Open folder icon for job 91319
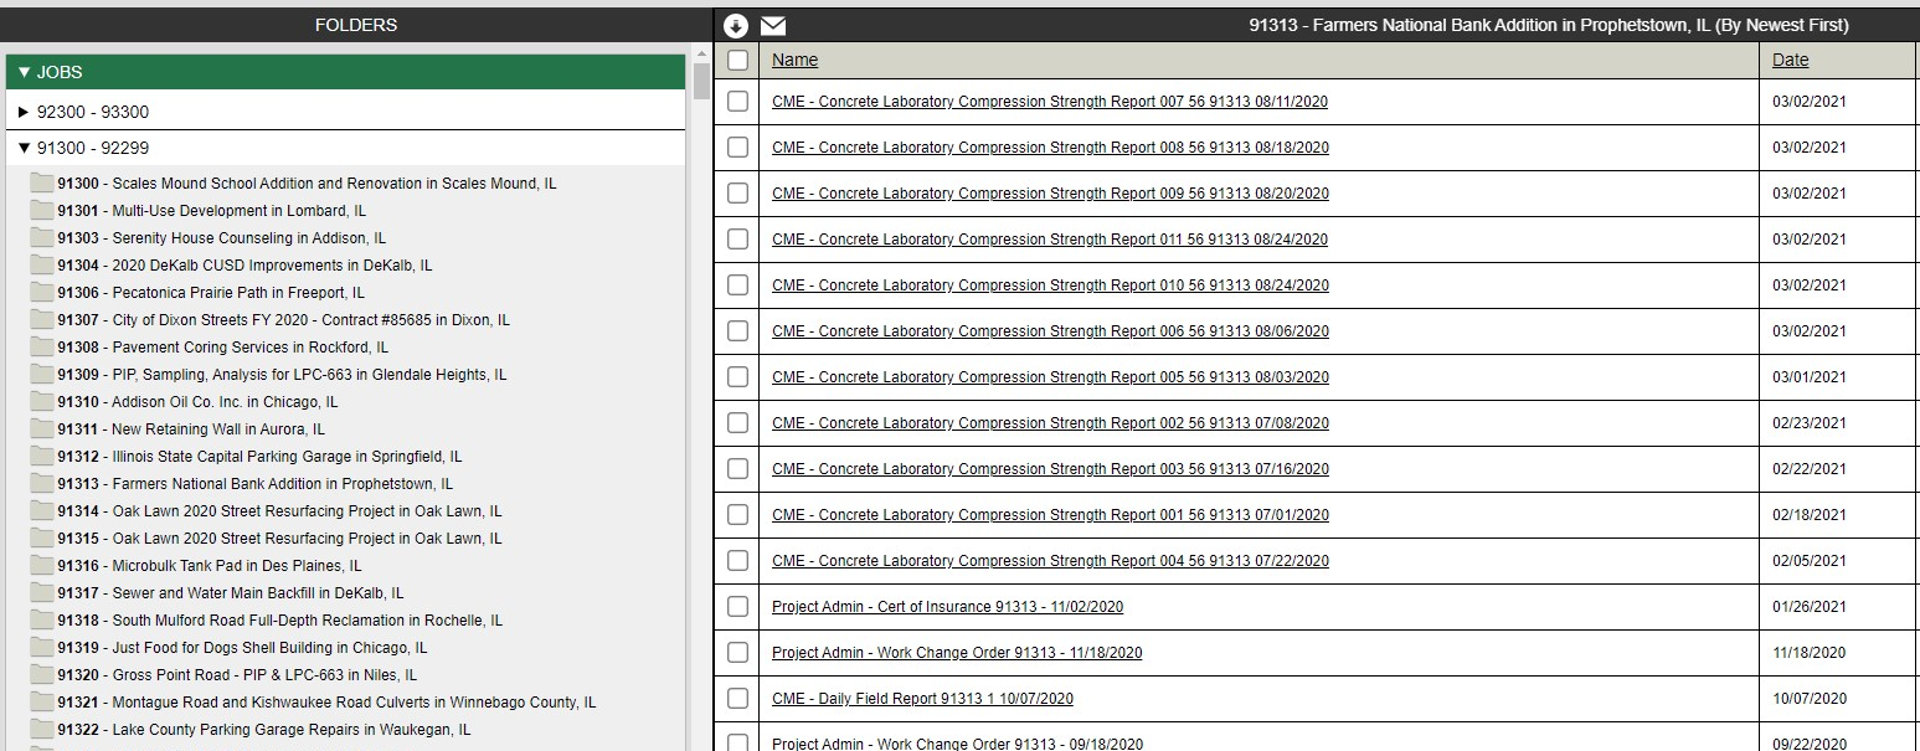 (x=42, y=647)
